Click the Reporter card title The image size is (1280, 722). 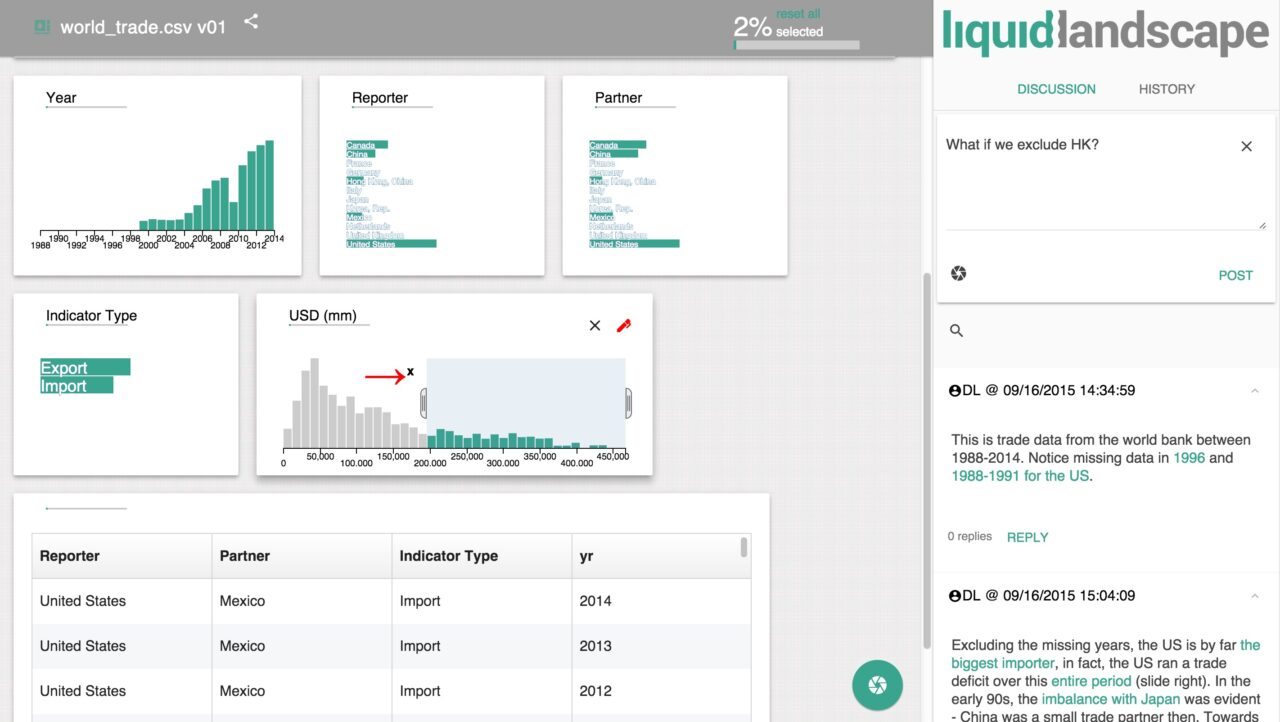tap(380, 98)
